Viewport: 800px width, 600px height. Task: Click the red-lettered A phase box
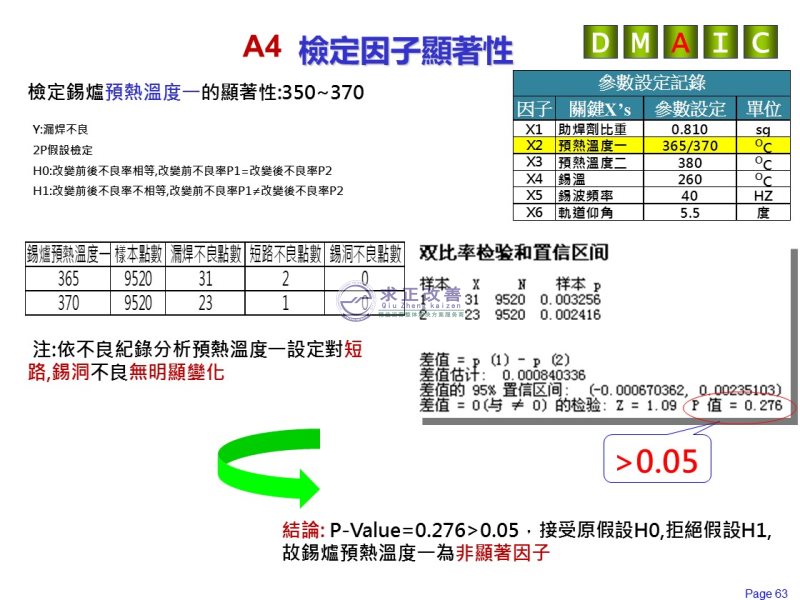click(x=681, y=43)
